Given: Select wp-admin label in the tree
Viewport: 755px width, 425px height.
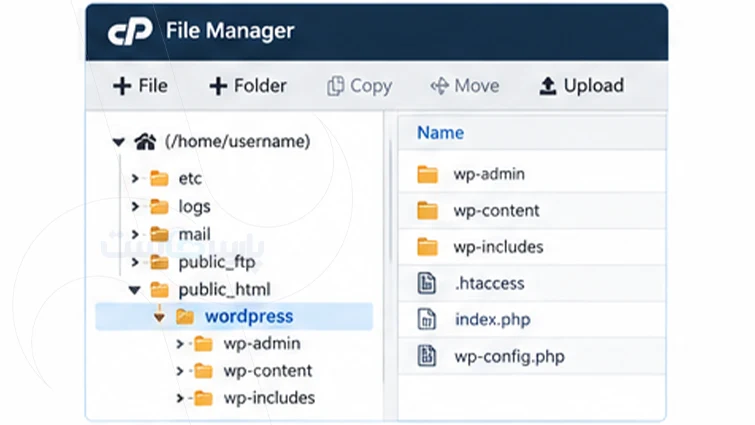Looking at the screenshot, I should [x=262, y=344].
